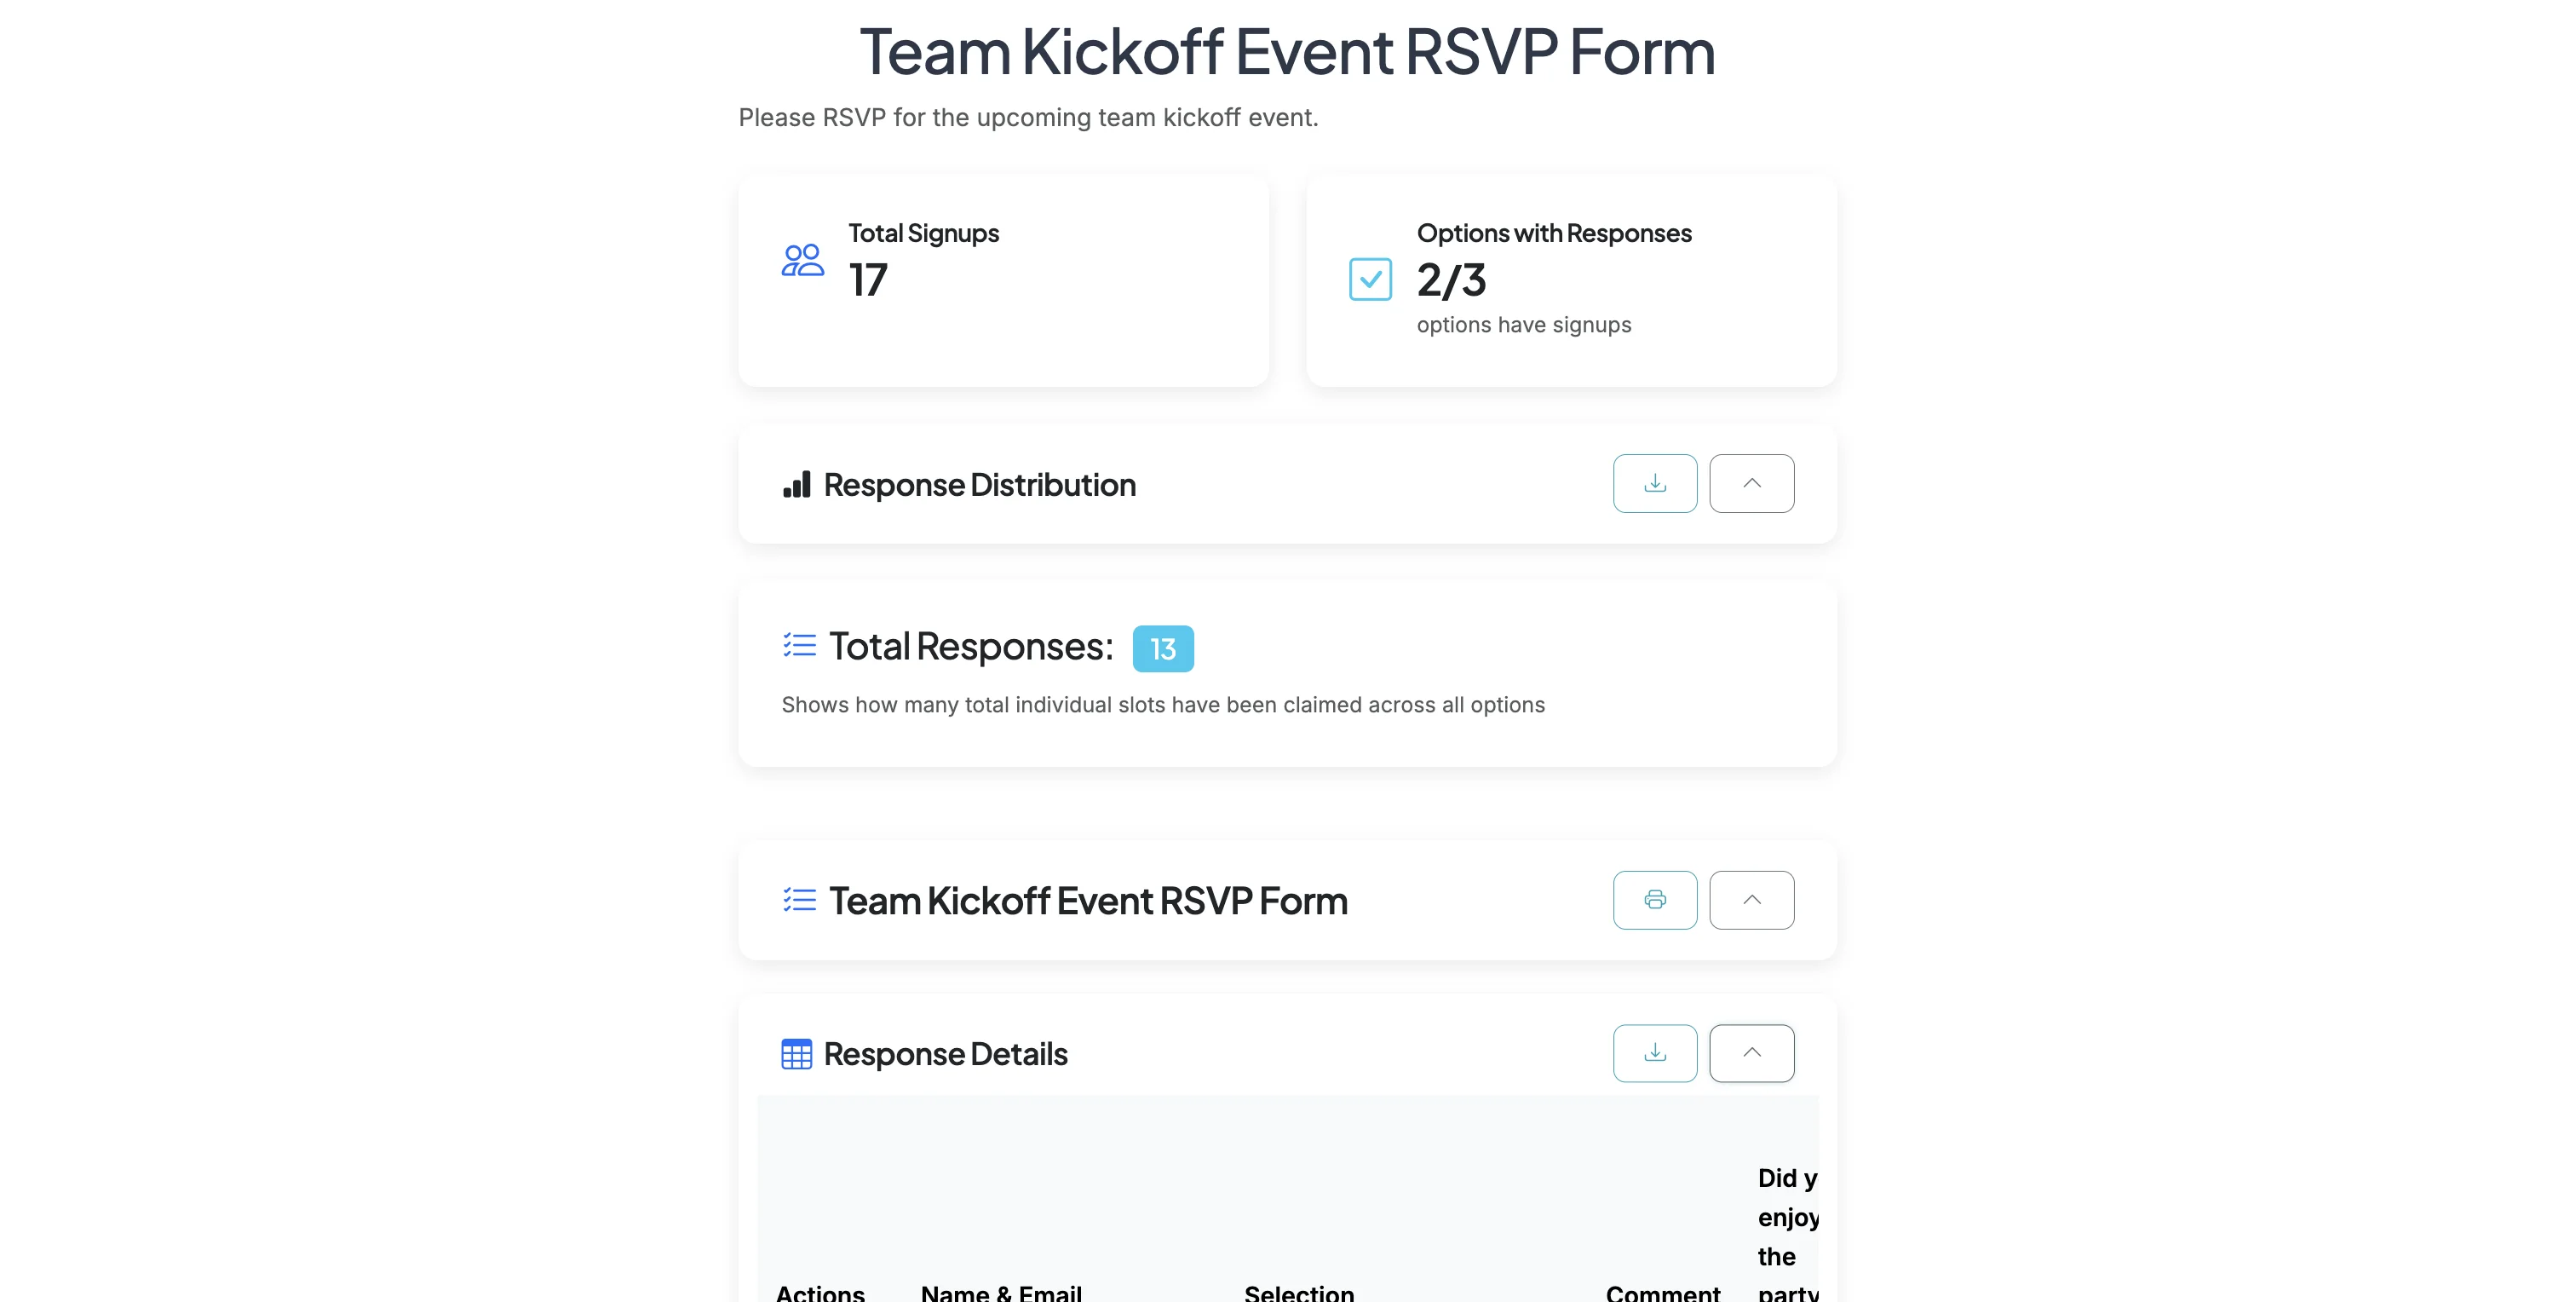This screenshot has width=2576, height=1302.
Task: Collapse the Response Details section
Action: [1751, 1053]
